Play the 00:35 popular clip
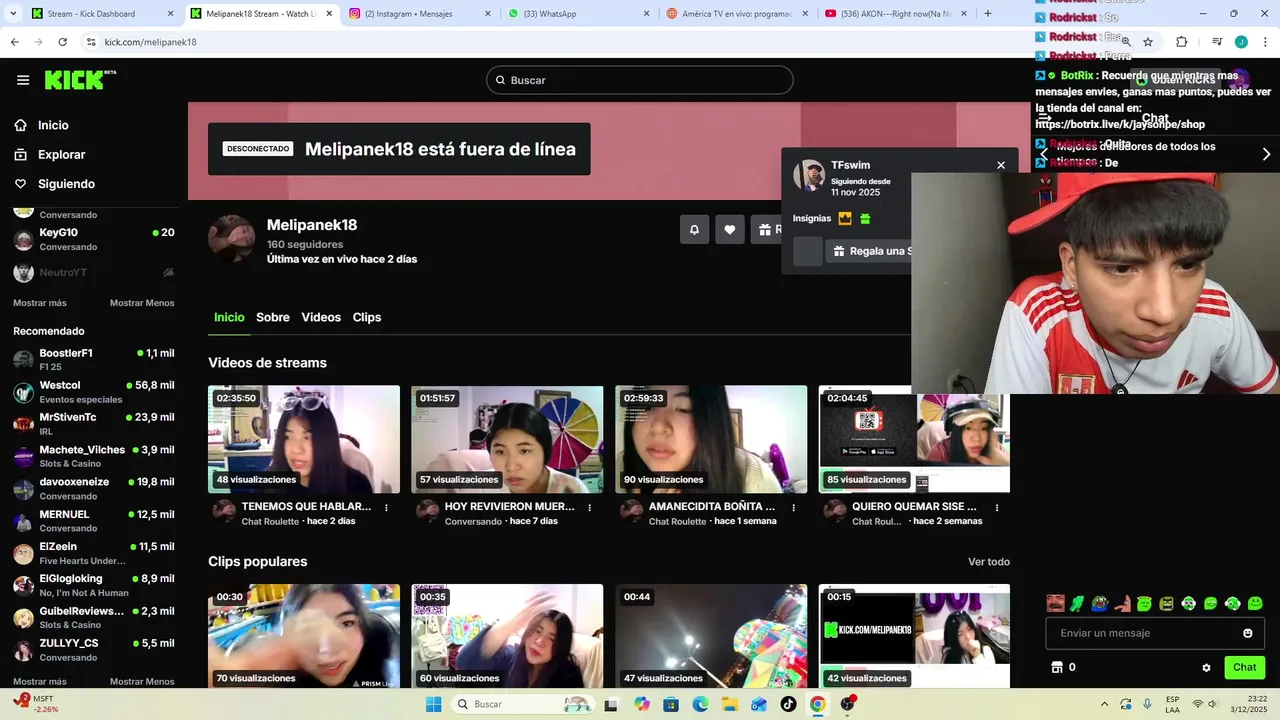 coord(507,636)
